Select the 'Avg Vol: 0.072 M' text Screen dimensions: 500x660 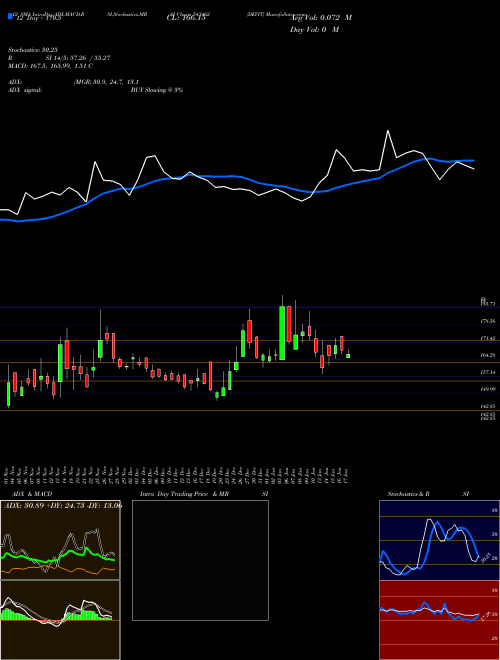[x=321, y=18]
